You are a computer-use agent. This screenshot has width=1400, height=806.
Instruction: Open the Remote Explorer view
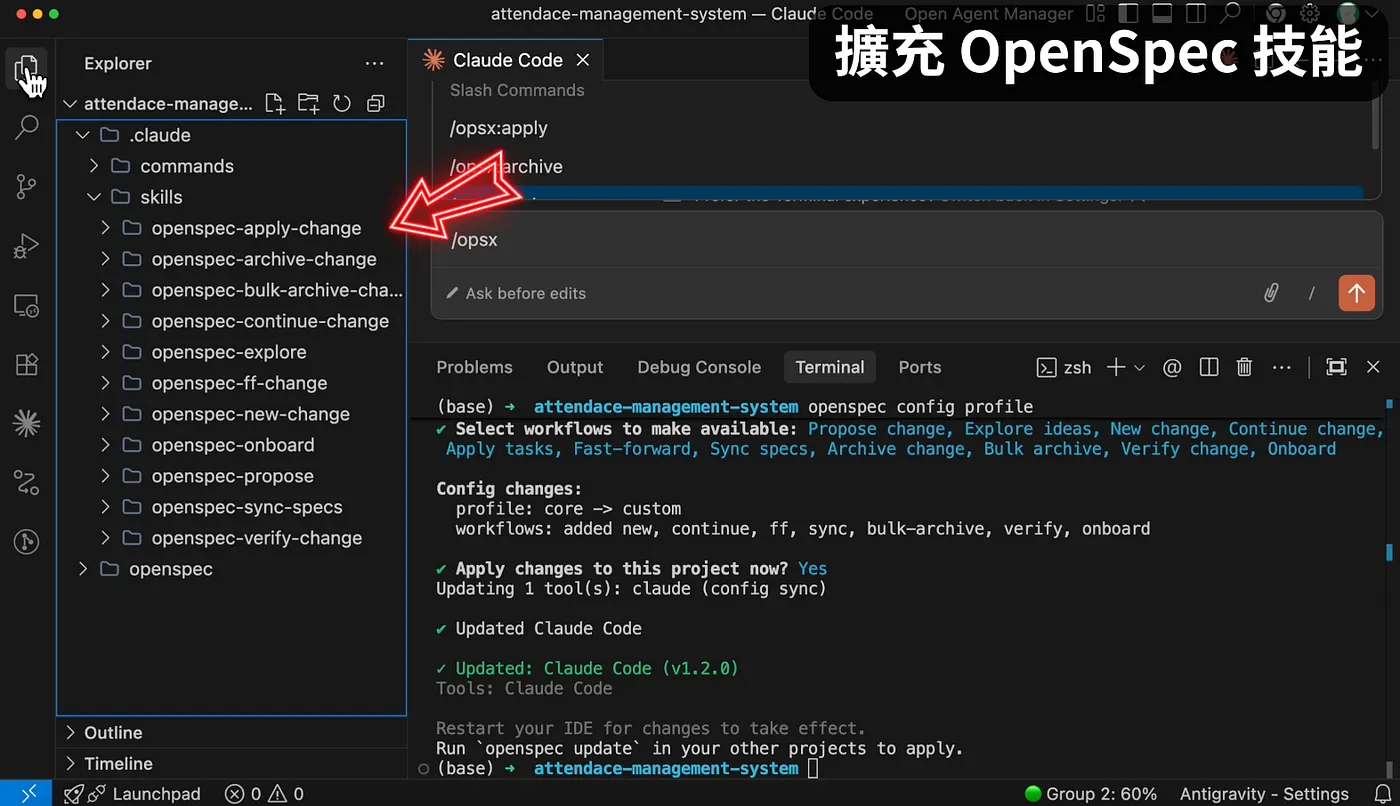tap(27, 305)
